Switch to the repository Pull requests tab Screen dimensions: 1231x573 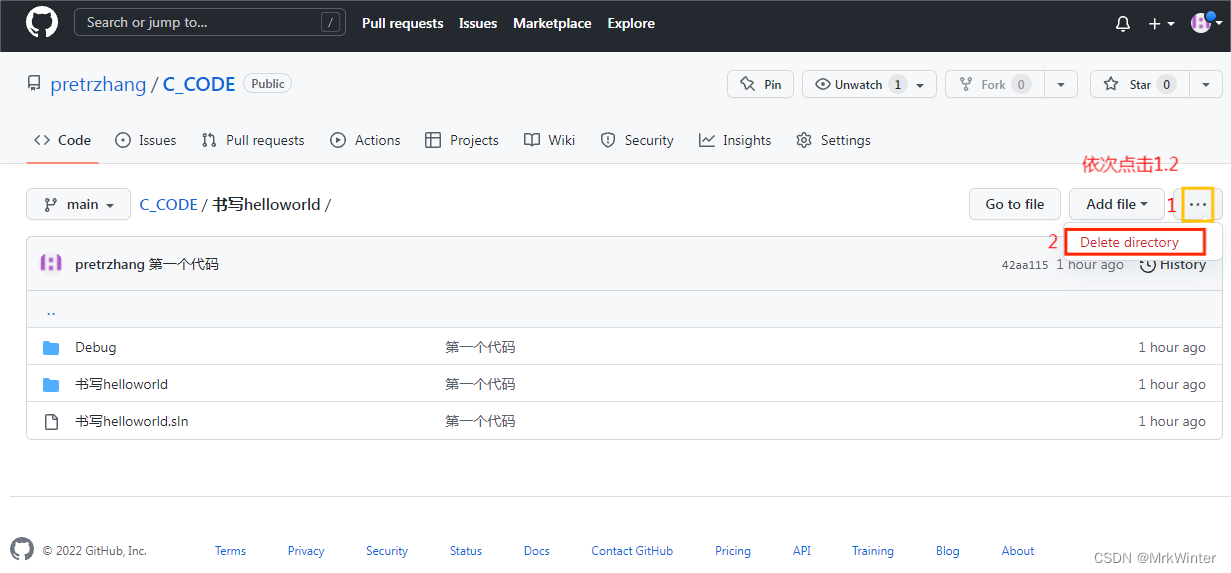(253, 140)
